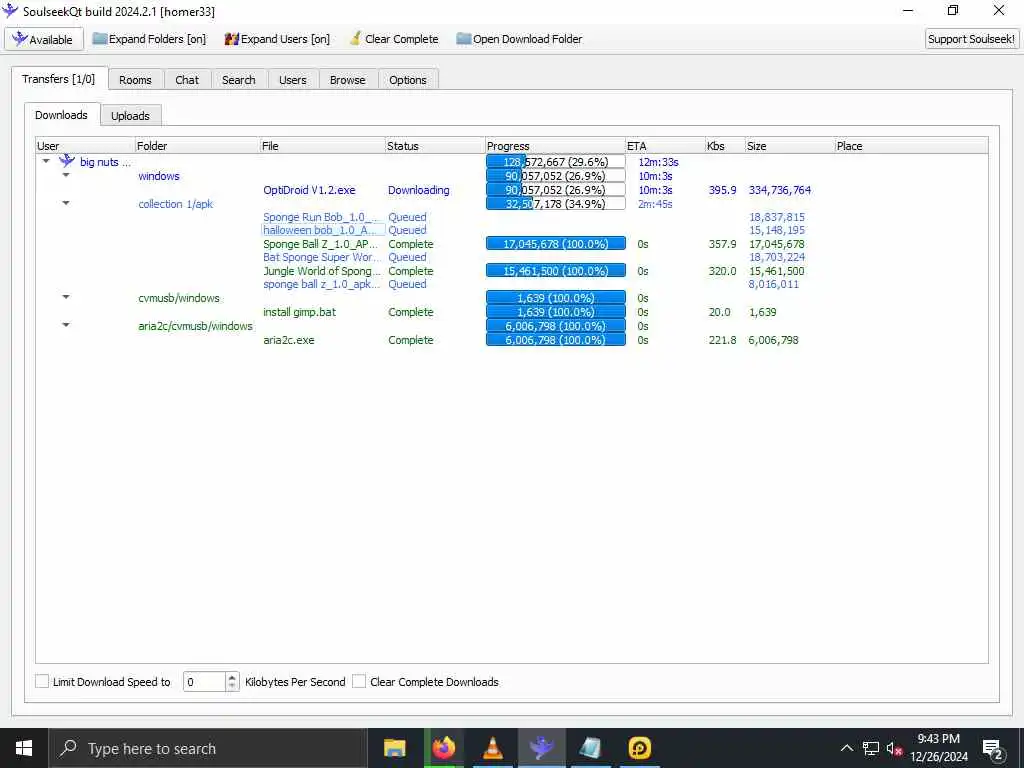Click the network icon in system tray

(871, 748)
